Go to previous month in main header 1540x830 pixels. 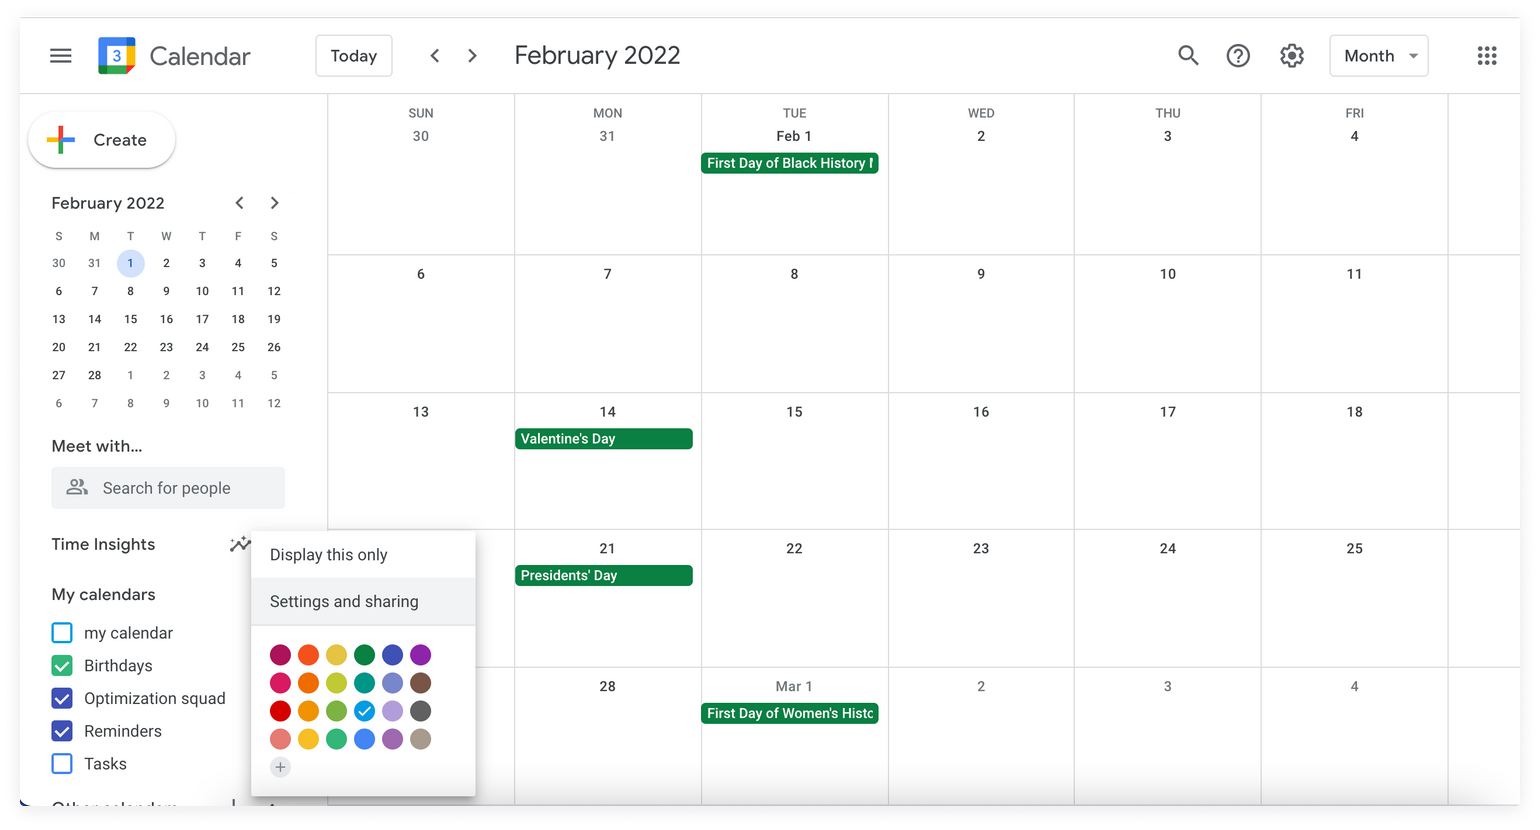(x=434, y=56)
